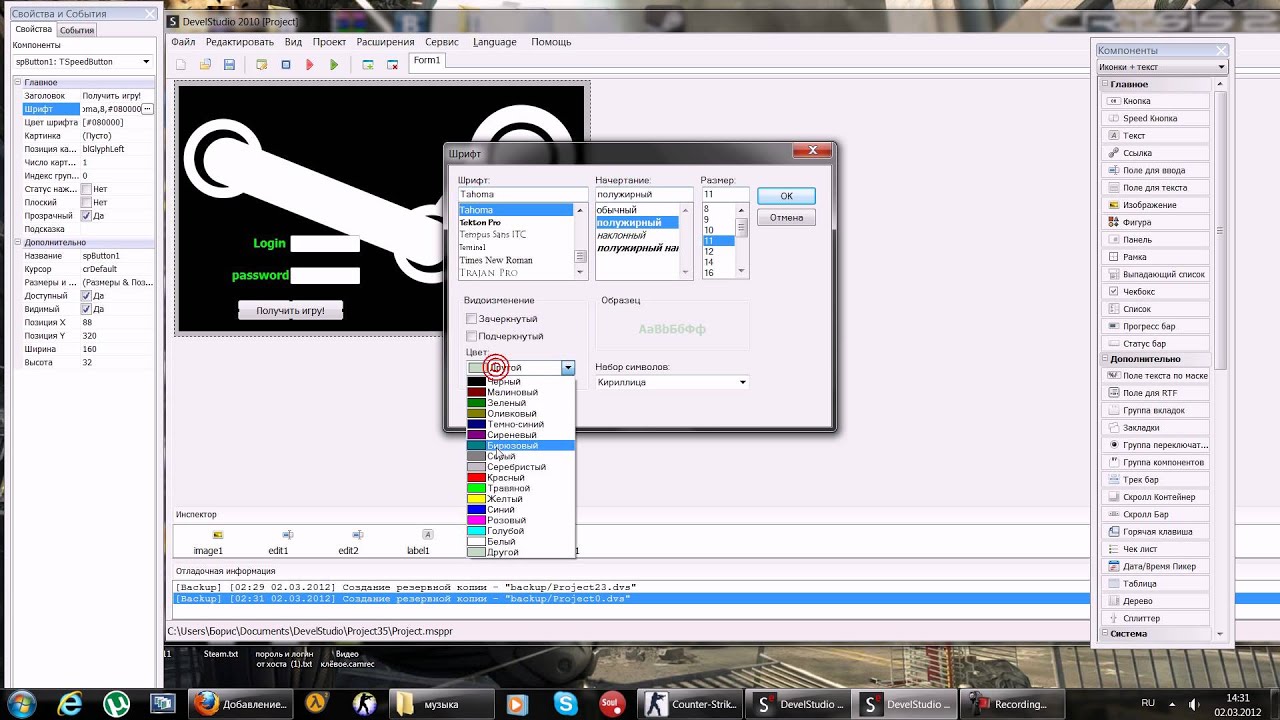This screenshot has height=720, width=1280.
Task: Select label1 object in the inspector
Action: [418, 542]
